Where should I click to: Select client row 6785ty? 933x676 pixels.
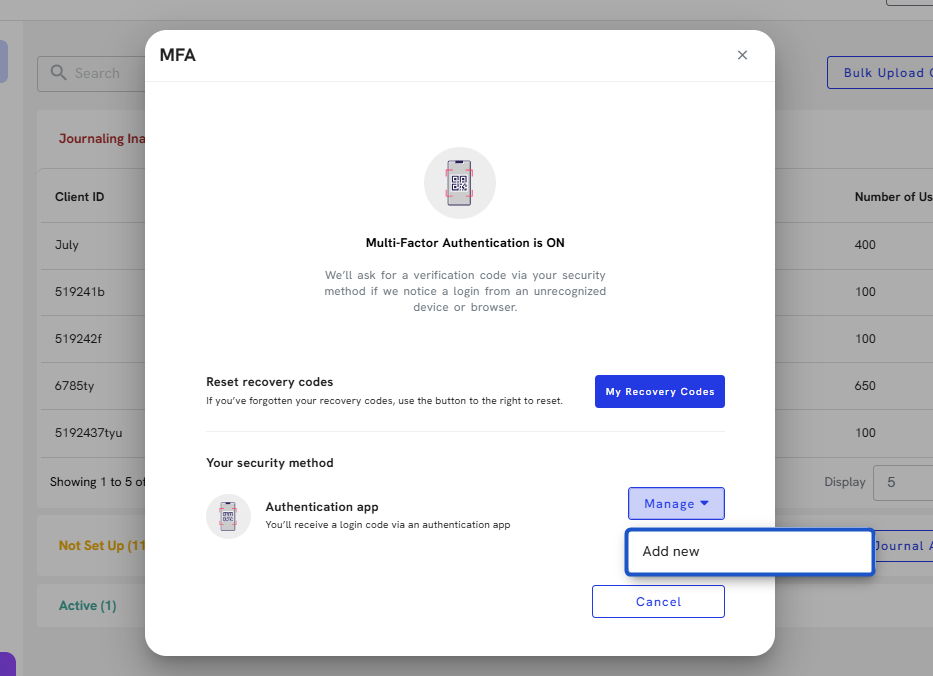coord(75,386)
